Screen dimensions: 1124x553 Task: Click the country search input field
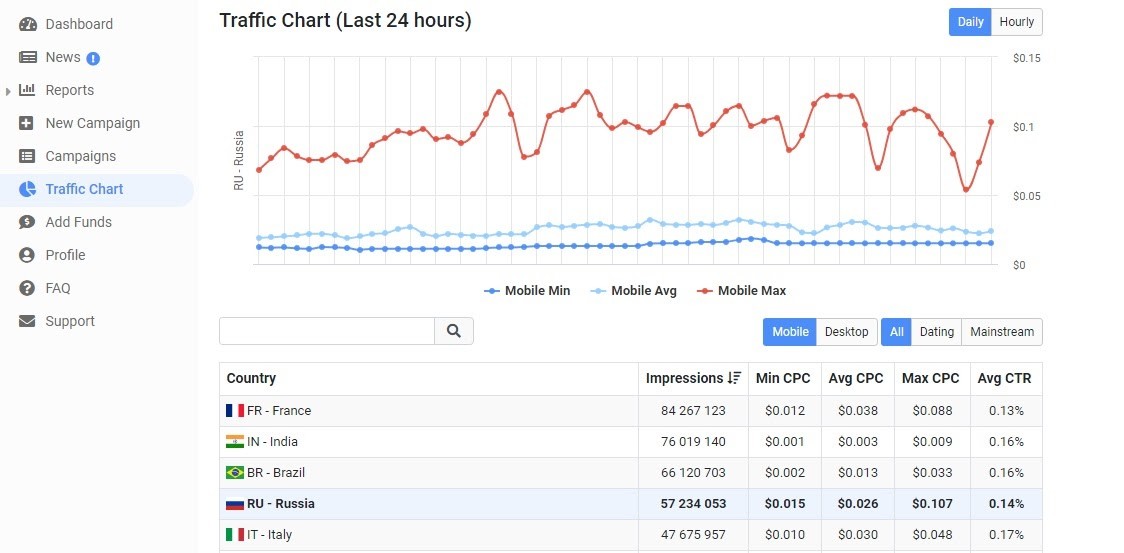coord(327,331)
